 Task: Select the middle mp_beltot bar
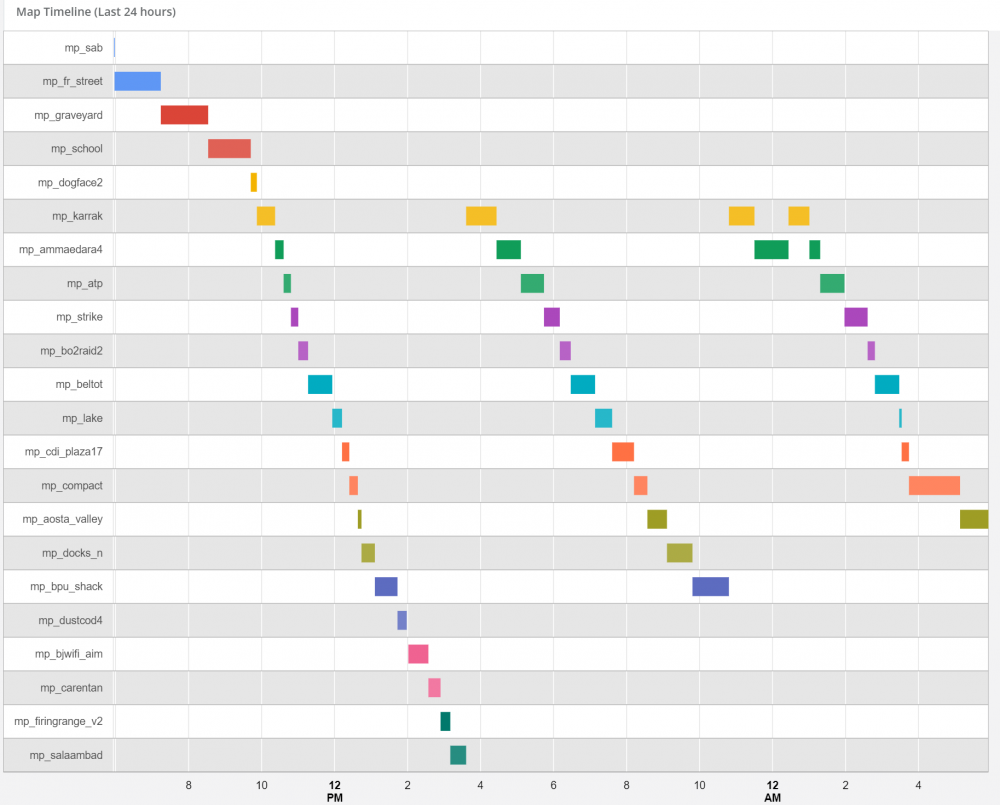tap(583, 385)
